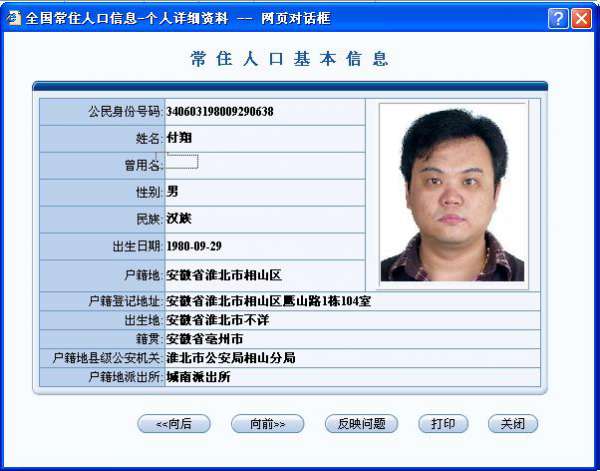Select the 公民身份号码 value field
The image size is (600, 471).
(265, 112)
